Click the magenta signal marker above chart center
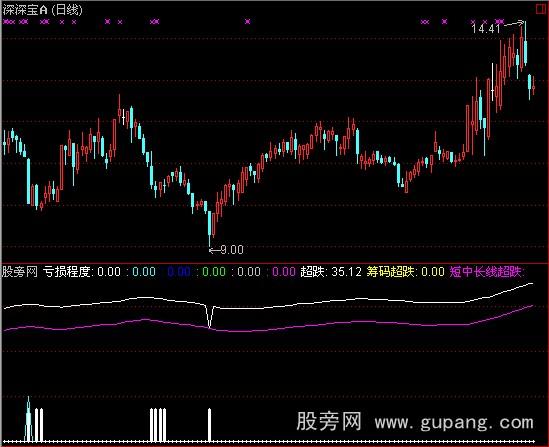549x447 pixels. pos(248,22)
